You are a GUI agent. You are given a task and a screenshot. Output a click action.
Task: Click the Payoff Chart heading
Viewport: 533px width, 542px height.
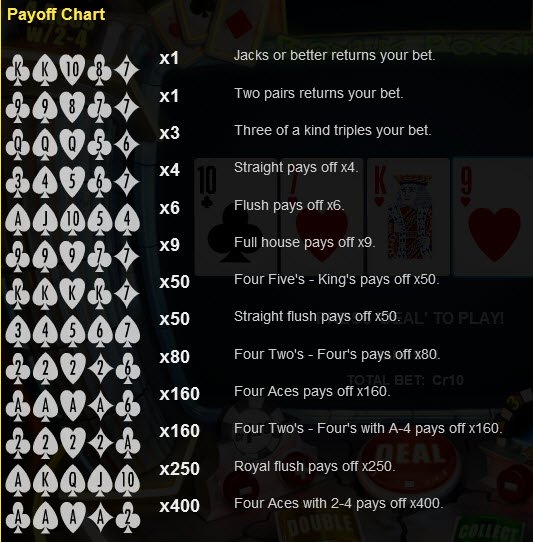[56, 15]
